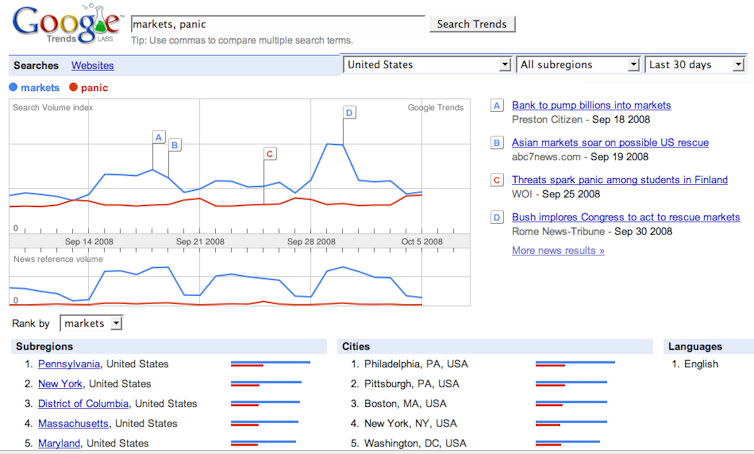754x454 pixels.
Task: Click the blue dot next to markets legend
Action: (13, 87)
